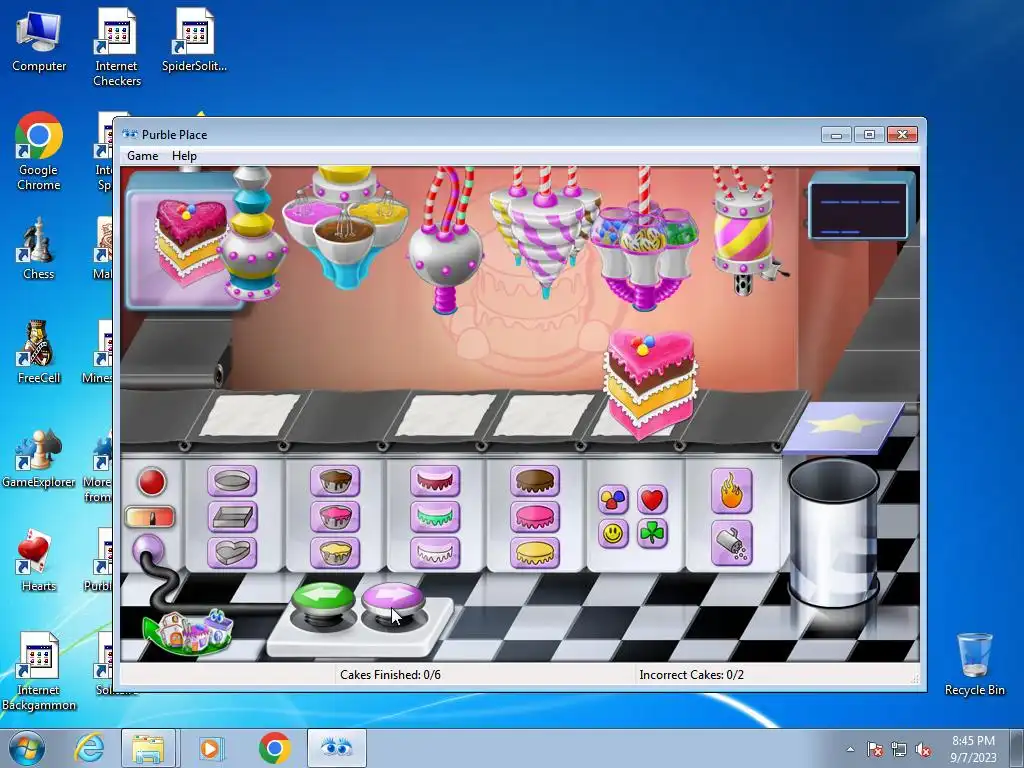Click the red round stop button
Screen dimensions: 1024x768
[x=152, y=482]
